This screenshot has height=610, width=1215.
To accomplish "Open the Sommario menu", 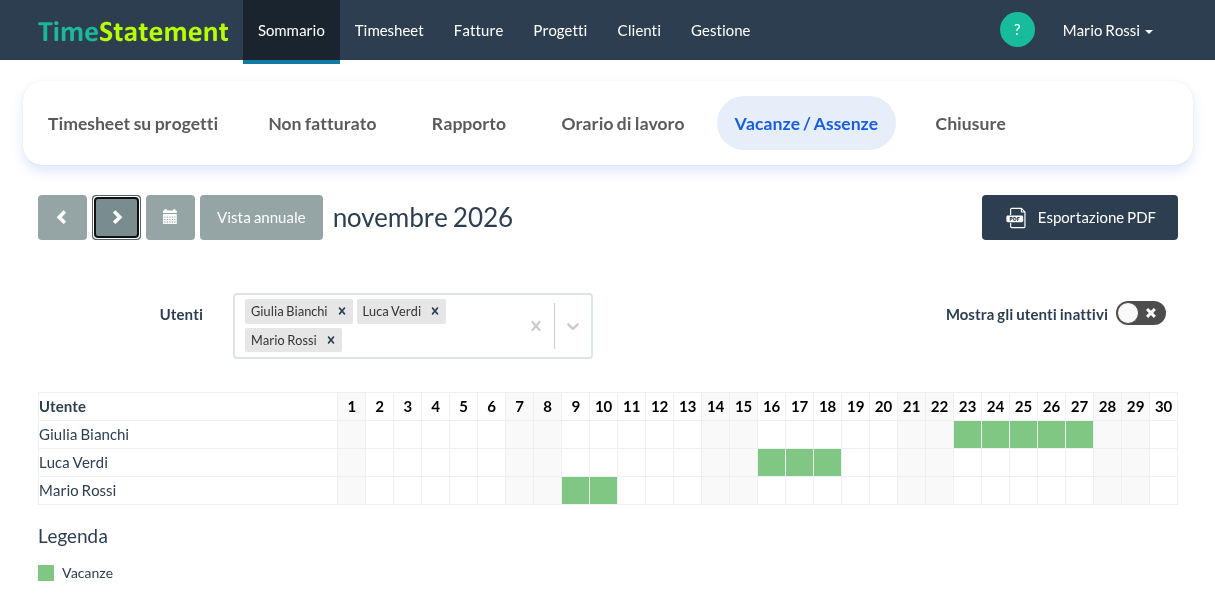I will [x=291, y=30].
